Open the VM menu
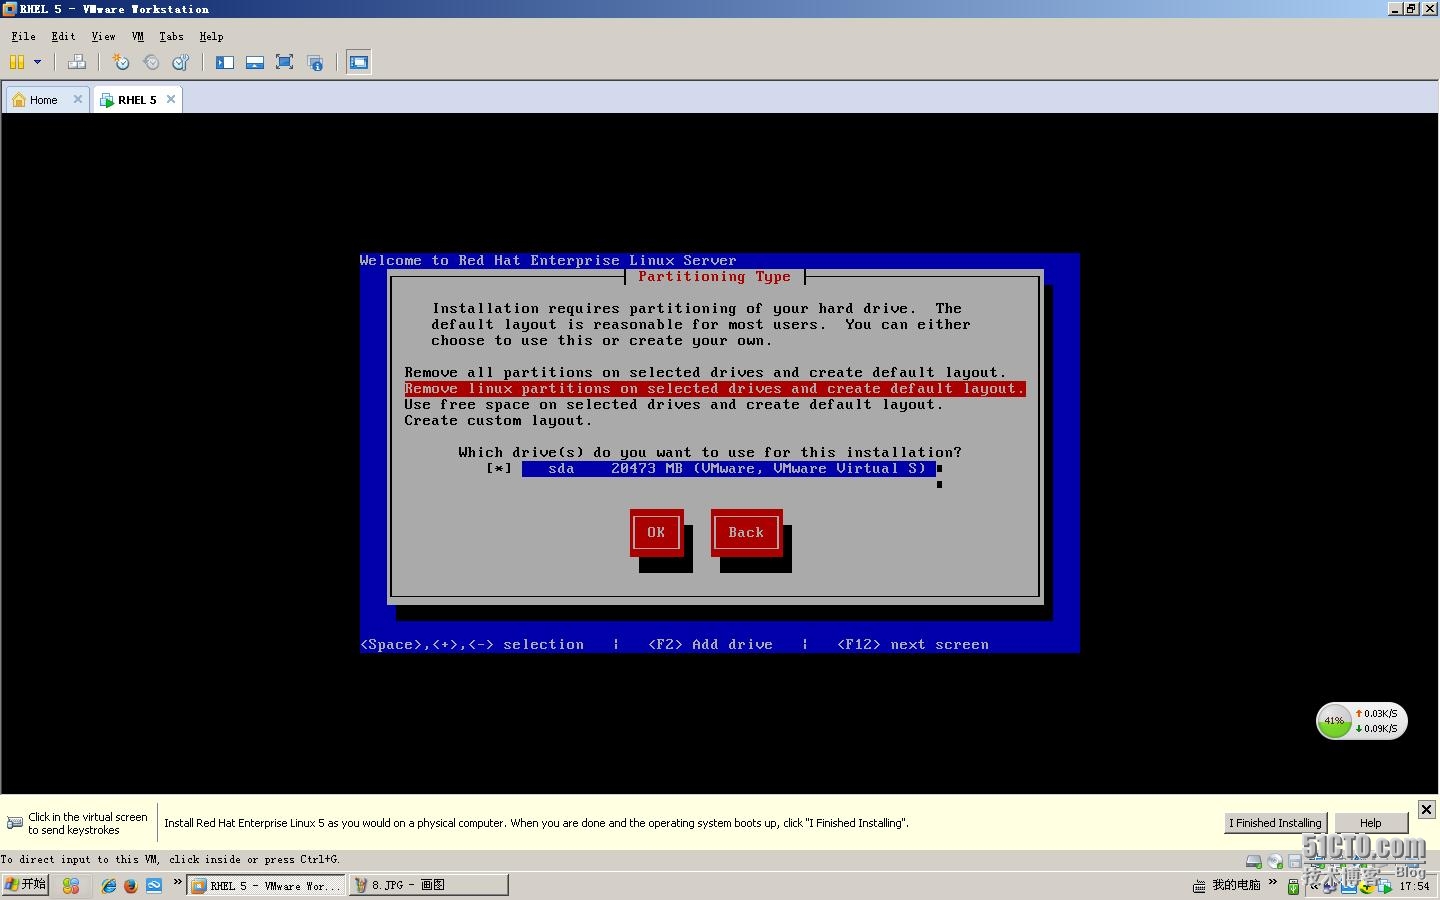 [x=138, y=36]
